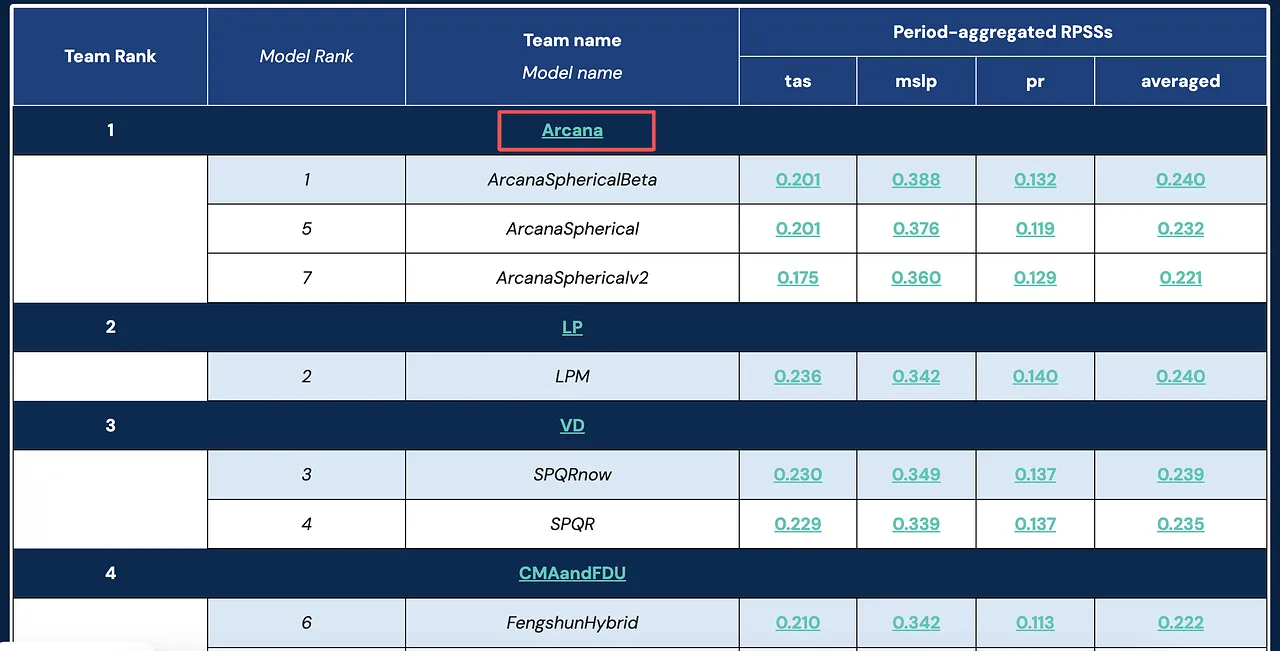The image size is (1280, 651).
Task: Click SPQRnow mslp score 0.349
Action: point(916,475)
